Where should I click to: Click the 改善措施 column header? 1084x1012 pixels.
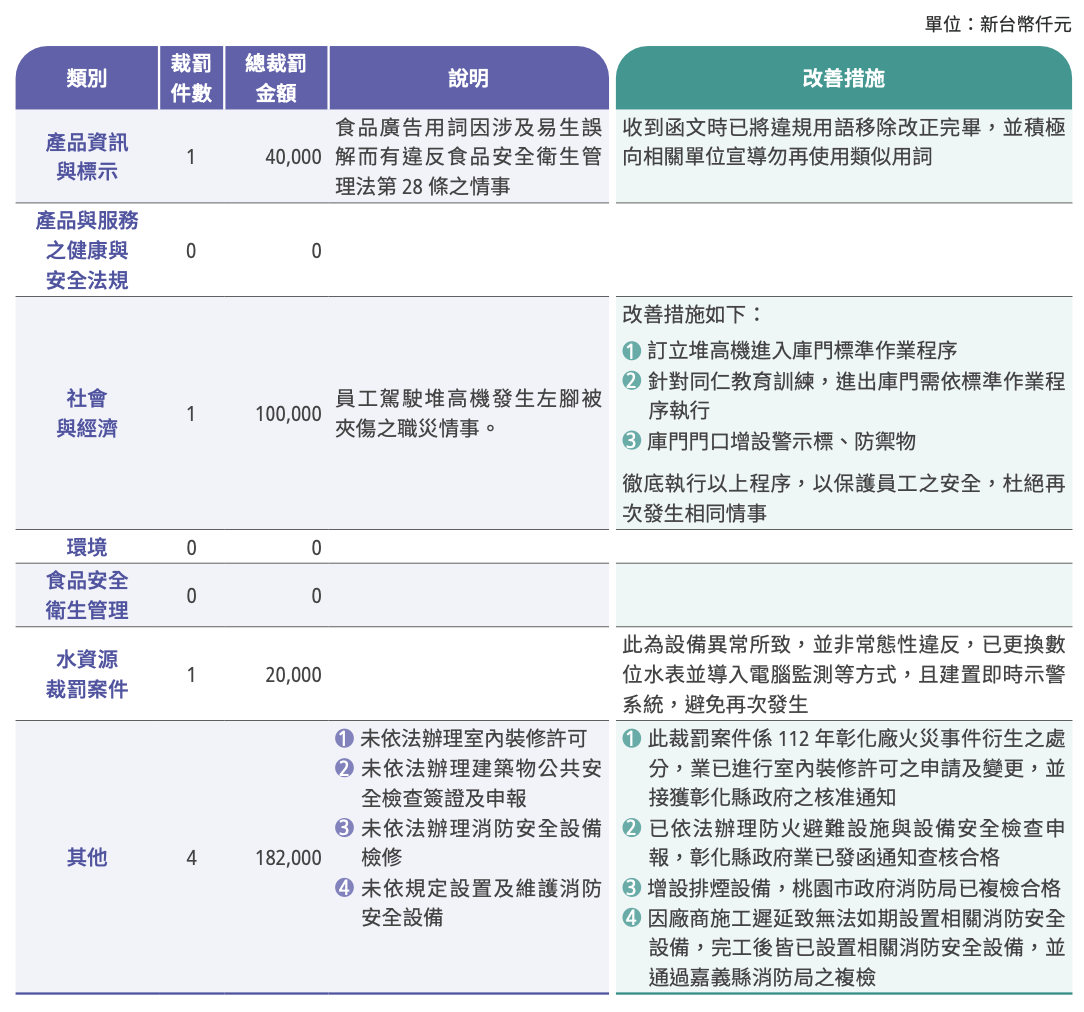843,78
